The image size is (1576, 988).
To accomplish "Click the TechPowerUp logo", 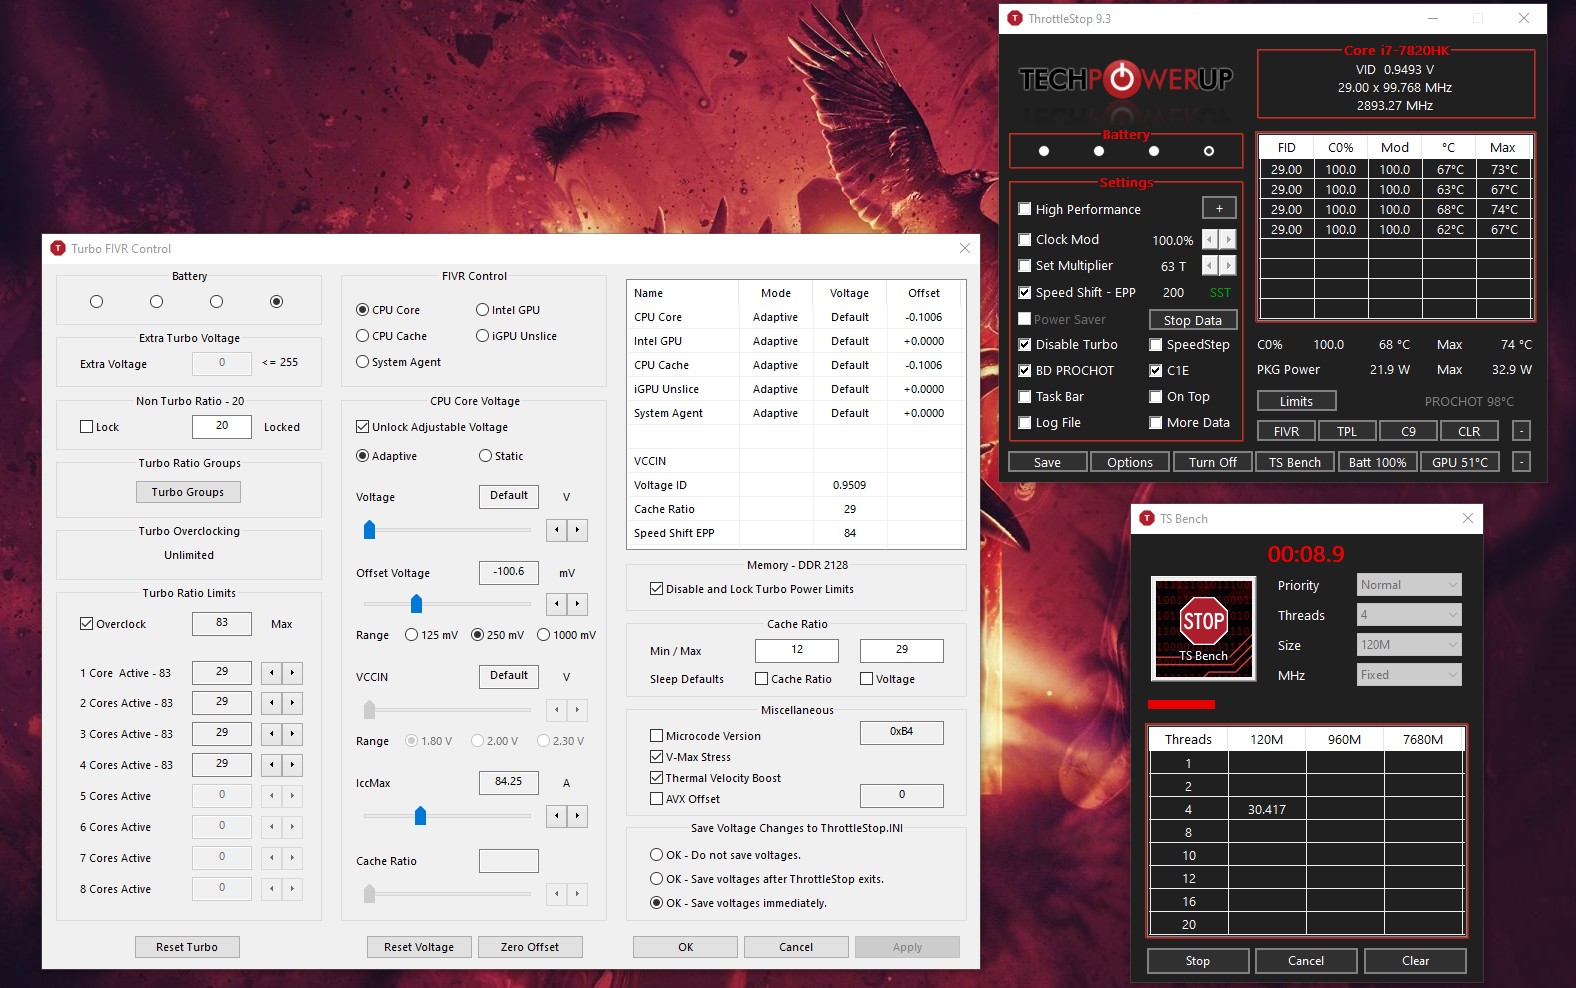I will point(1125,79).
